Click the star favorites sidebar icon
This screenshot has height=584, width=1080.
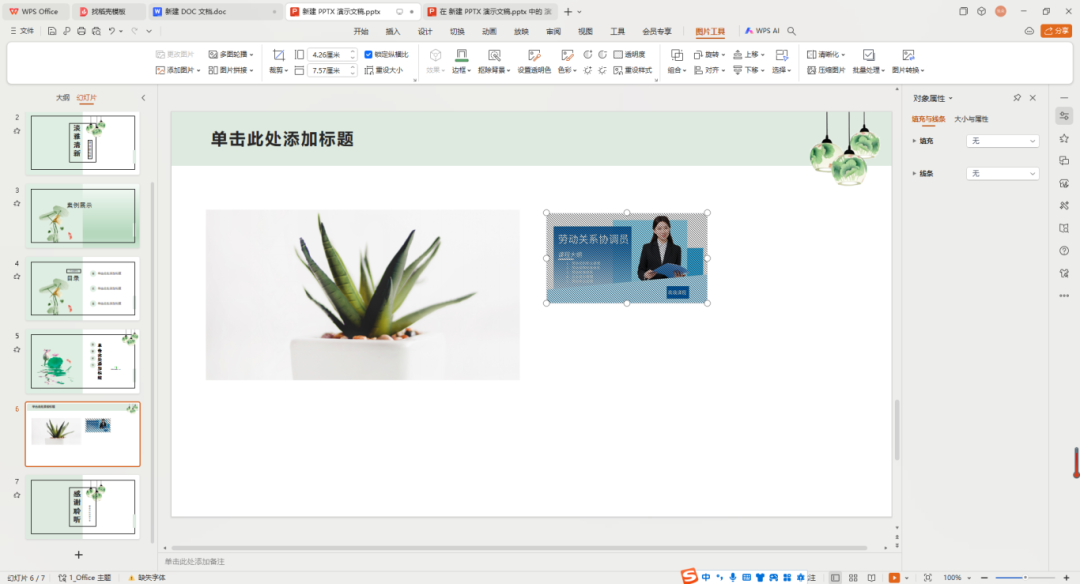click(x=1064, y=138)
